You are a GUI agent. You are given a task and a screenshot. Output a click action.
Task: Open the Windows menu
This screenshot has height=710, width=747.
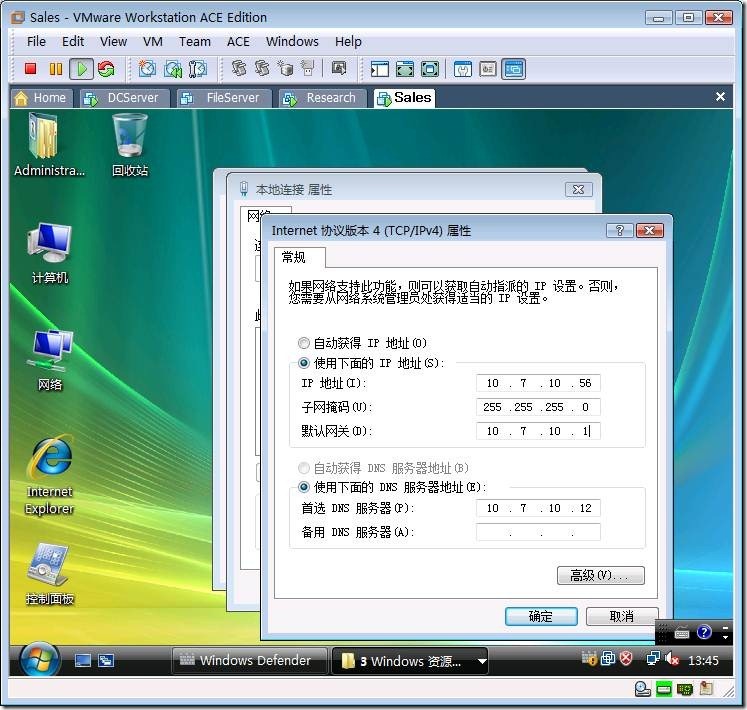[x=292, y=41]
